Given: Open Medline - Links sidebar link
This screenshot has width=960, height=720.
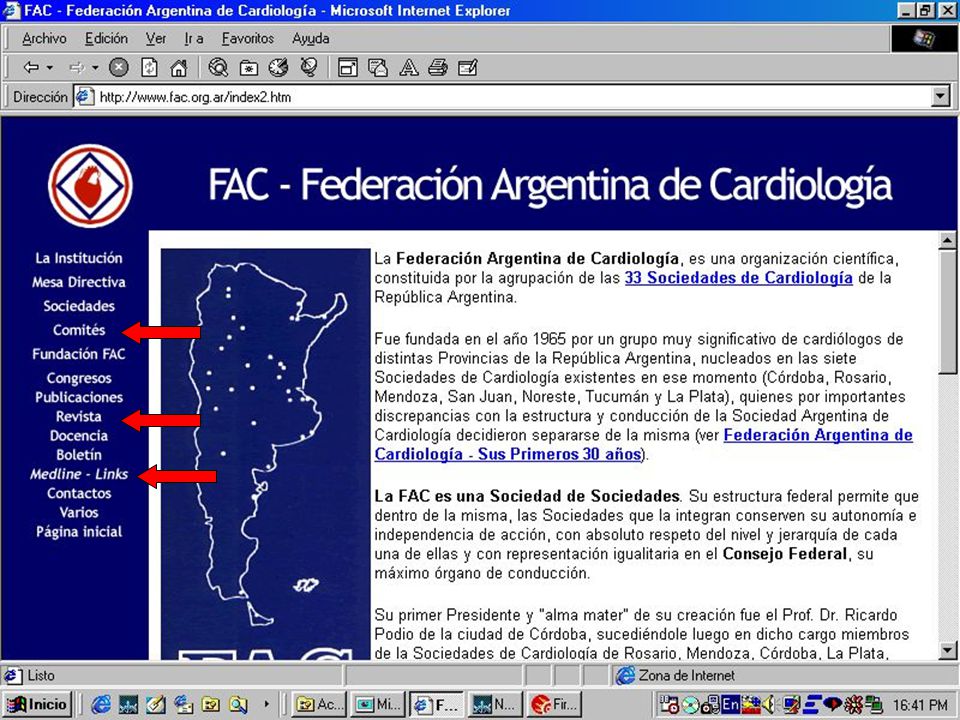Looking at the screenshot, I should point(78,474).
